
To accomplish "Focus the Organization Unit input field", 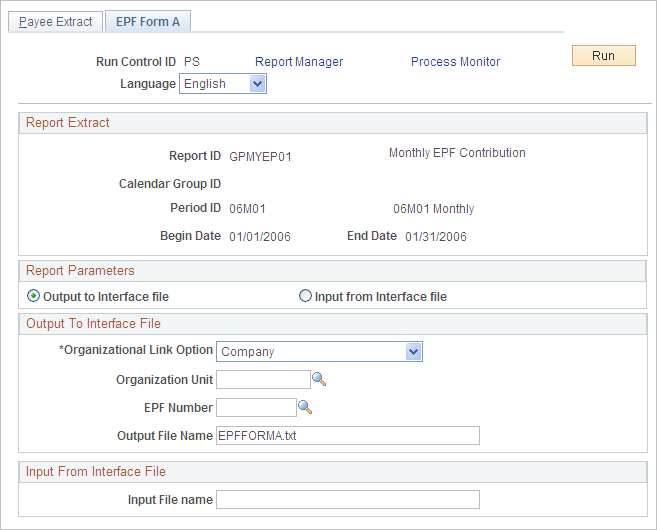I will click(x=263, y=380).
